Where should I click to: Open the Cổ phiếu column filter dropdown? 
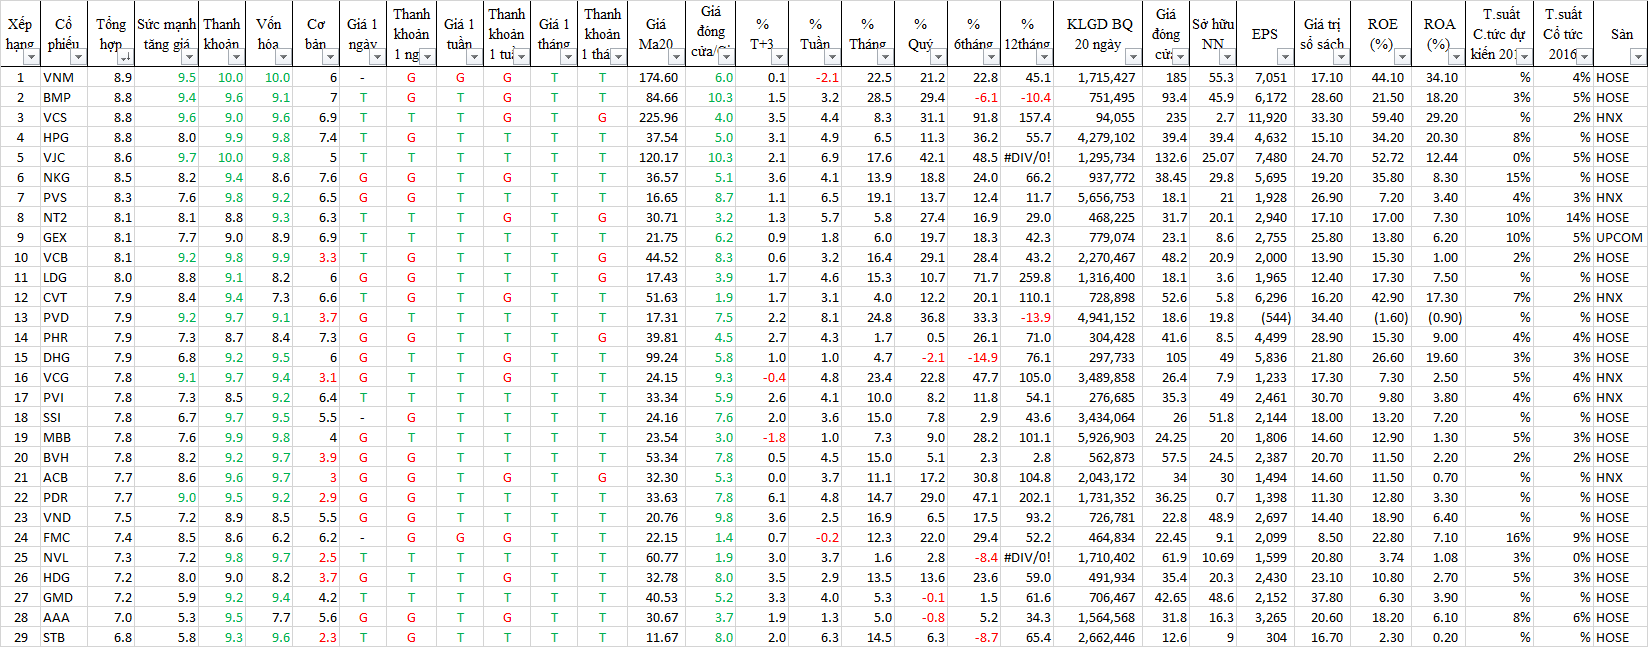click(80, 57)
